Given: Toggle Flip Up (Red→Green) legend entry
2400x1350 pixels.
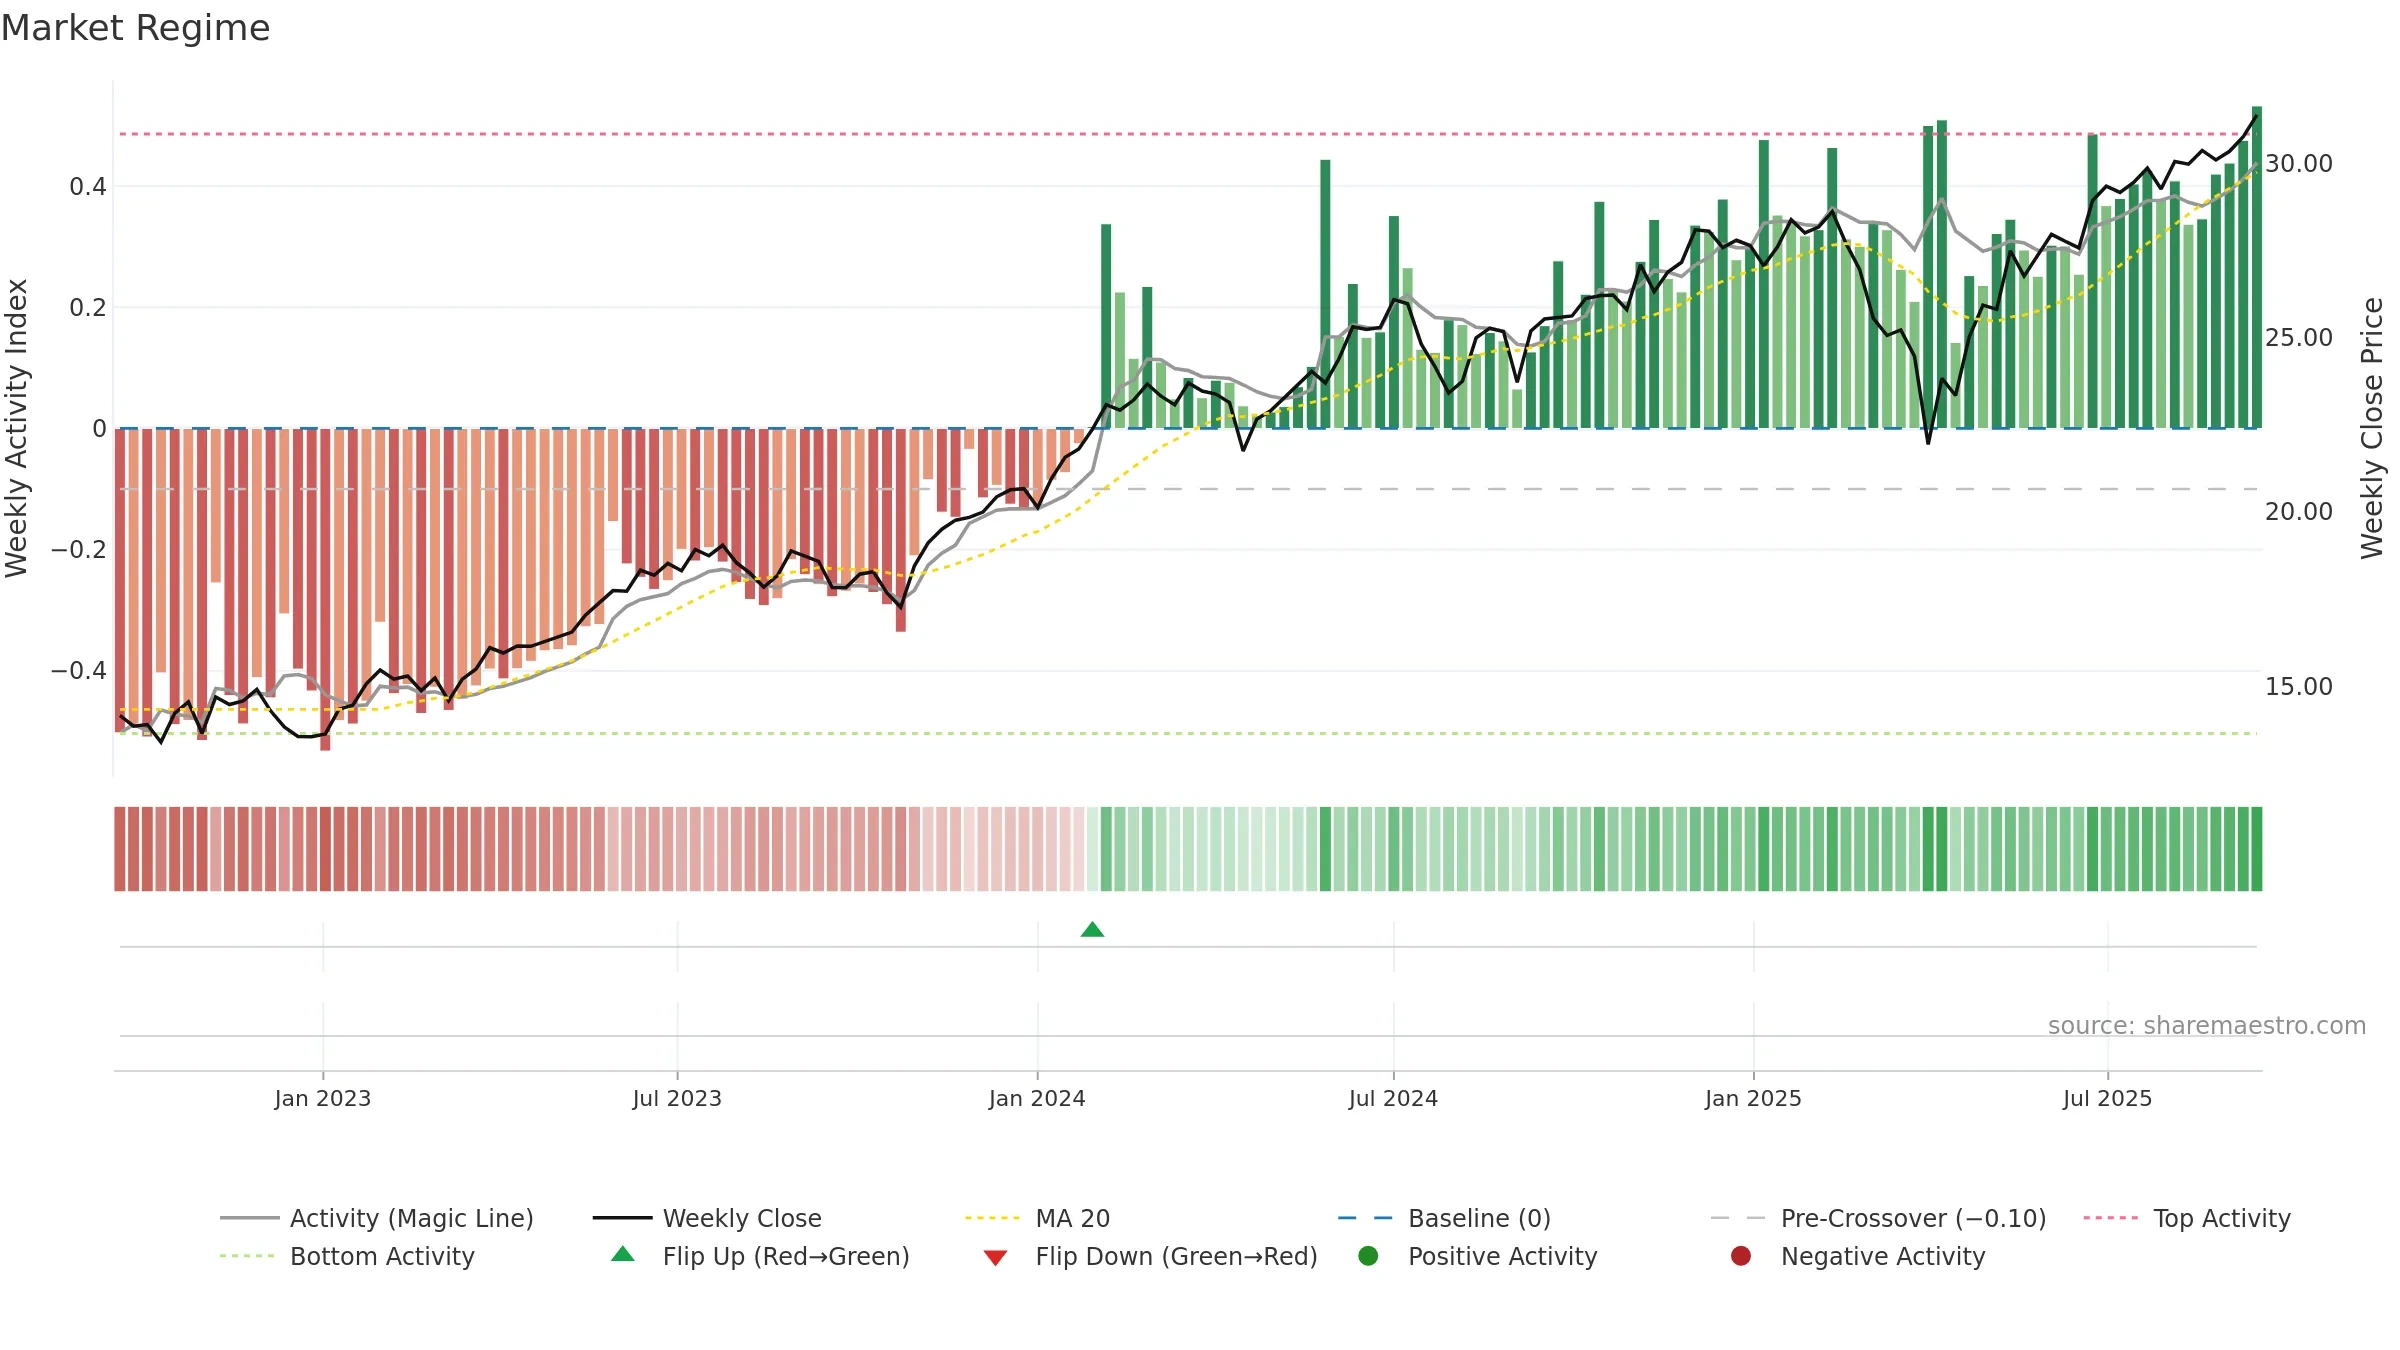Looking at the screenshot, I should click(x=760, y=1256).
